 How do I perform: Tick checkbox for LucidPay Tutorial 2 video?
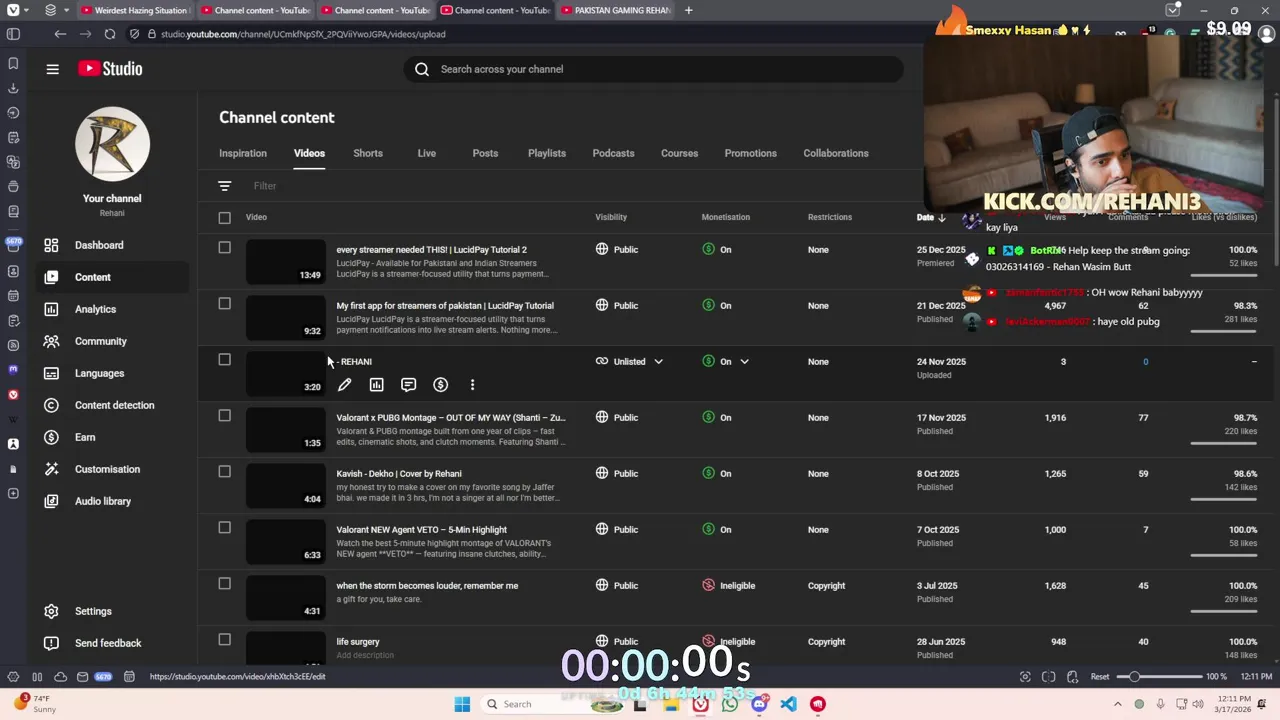[225, 248]
